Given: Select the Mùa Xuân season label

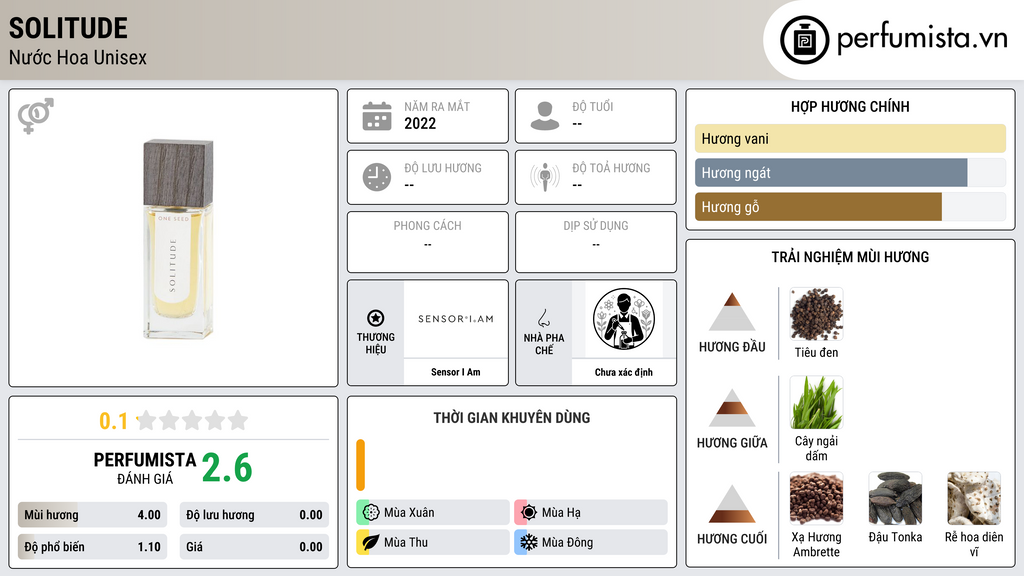Looking at the screenshot, I should (409, 513).
